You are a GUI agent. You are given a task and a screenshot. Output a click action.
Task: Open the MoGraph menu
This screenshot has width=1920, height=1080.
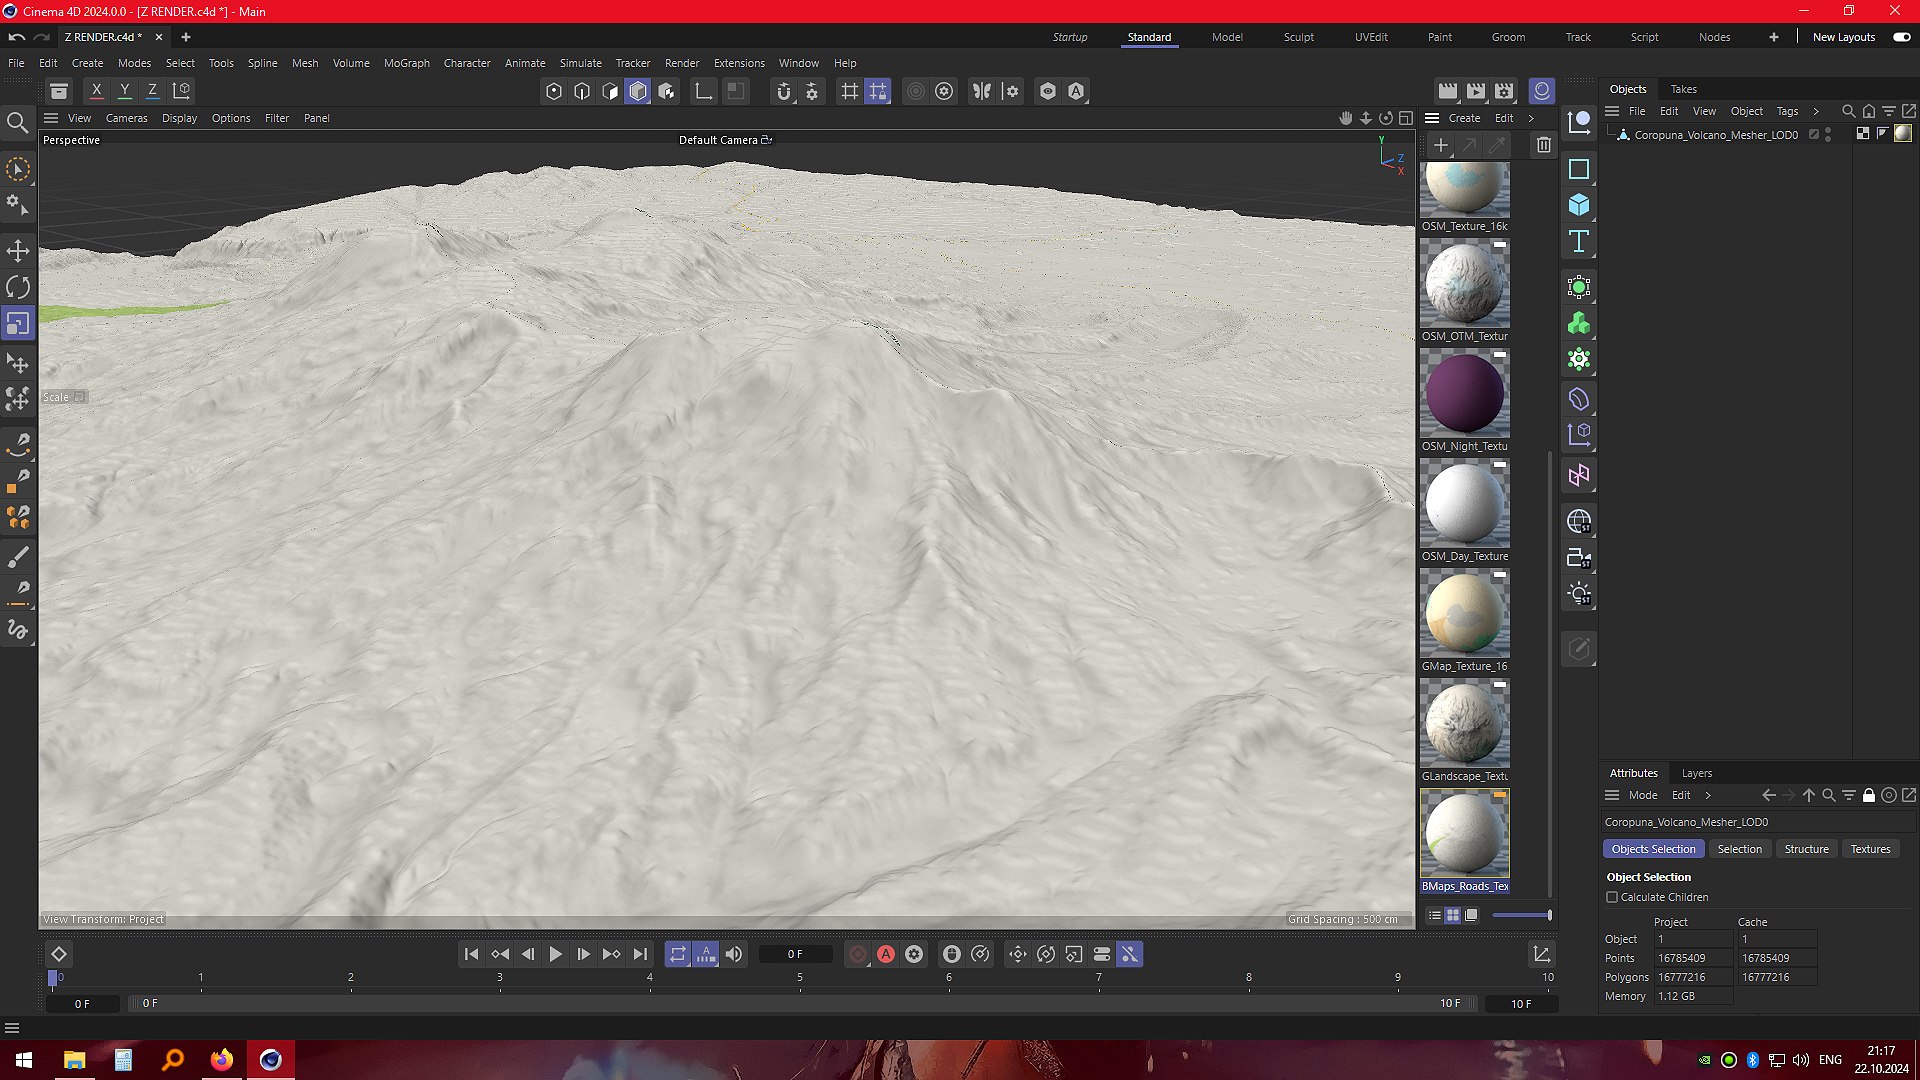[407, 63]
